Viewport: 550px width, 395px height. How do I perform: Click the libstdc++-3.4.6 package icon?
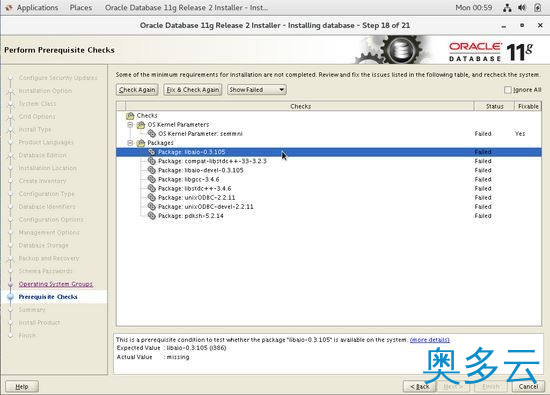click(x=152, y=188)
